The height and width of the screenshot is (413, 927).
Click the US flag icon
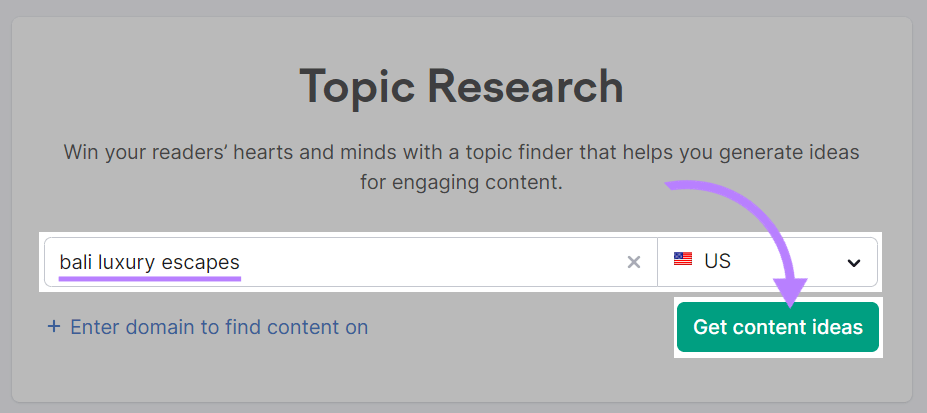683,261
